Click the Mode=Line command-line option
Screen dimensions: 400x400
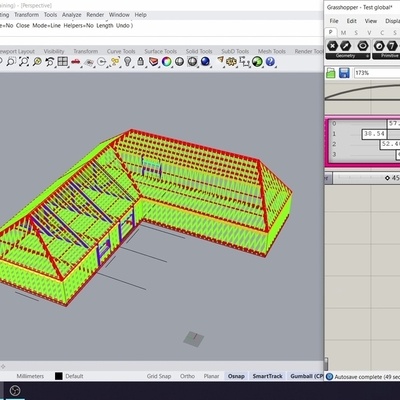tap(46, 25)
